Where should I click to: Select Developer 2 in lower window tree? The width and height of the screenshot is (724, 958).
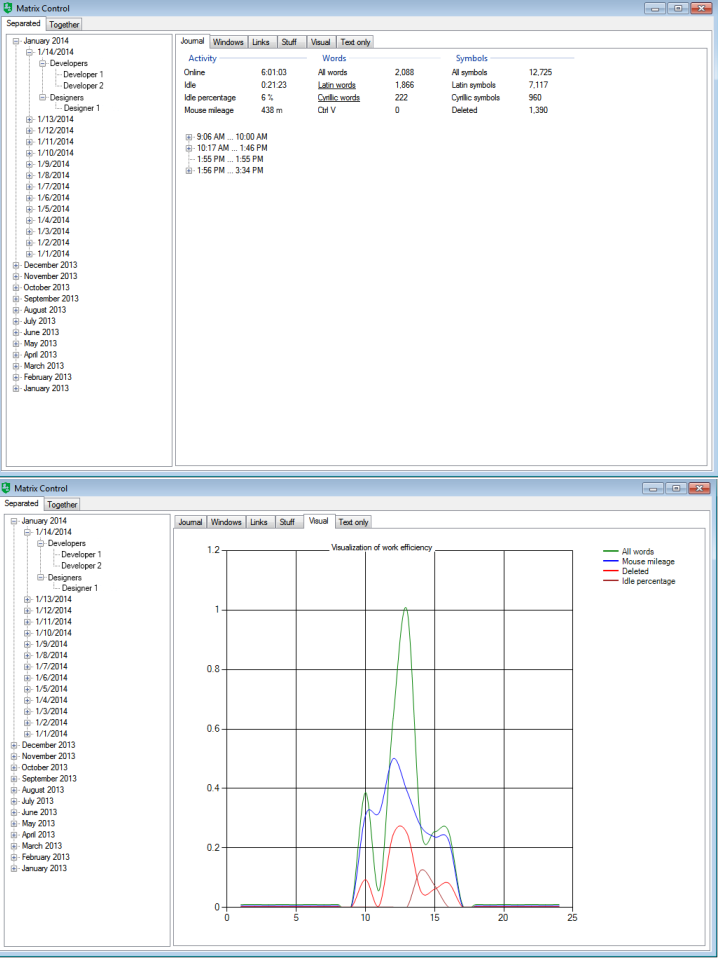(x=81, y=566)
